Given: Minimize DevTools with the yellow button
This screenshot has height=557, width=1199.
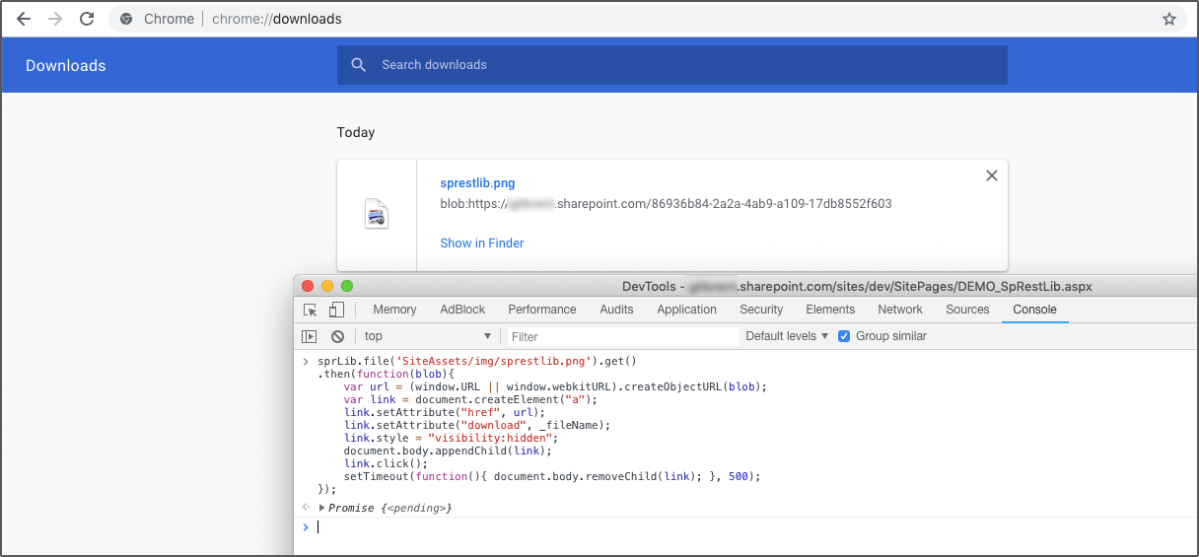Looking at the screenshot, I should coord(327,286).
